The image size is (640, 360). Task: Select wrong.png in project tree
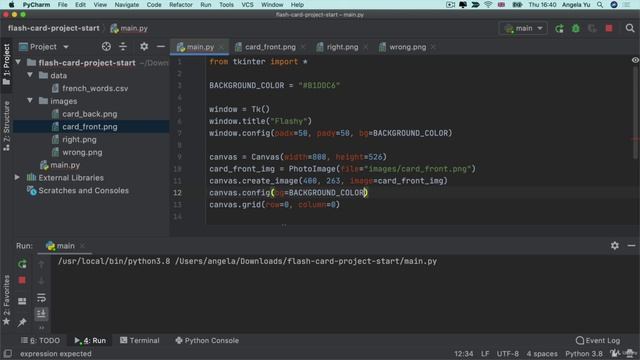point(82,152)
